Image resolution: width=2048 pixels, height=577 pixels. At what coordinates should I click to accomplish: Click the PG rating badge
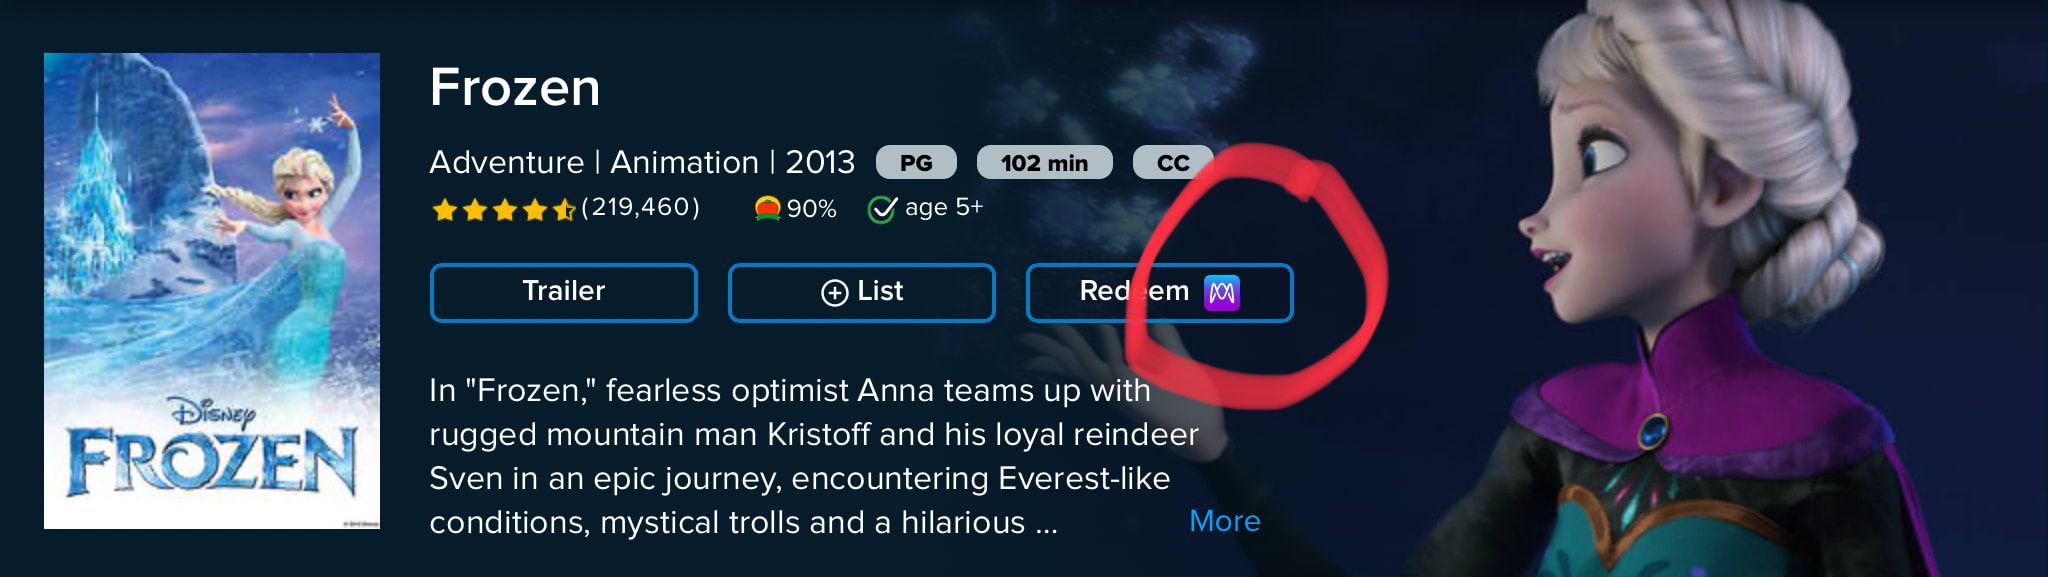916,163
